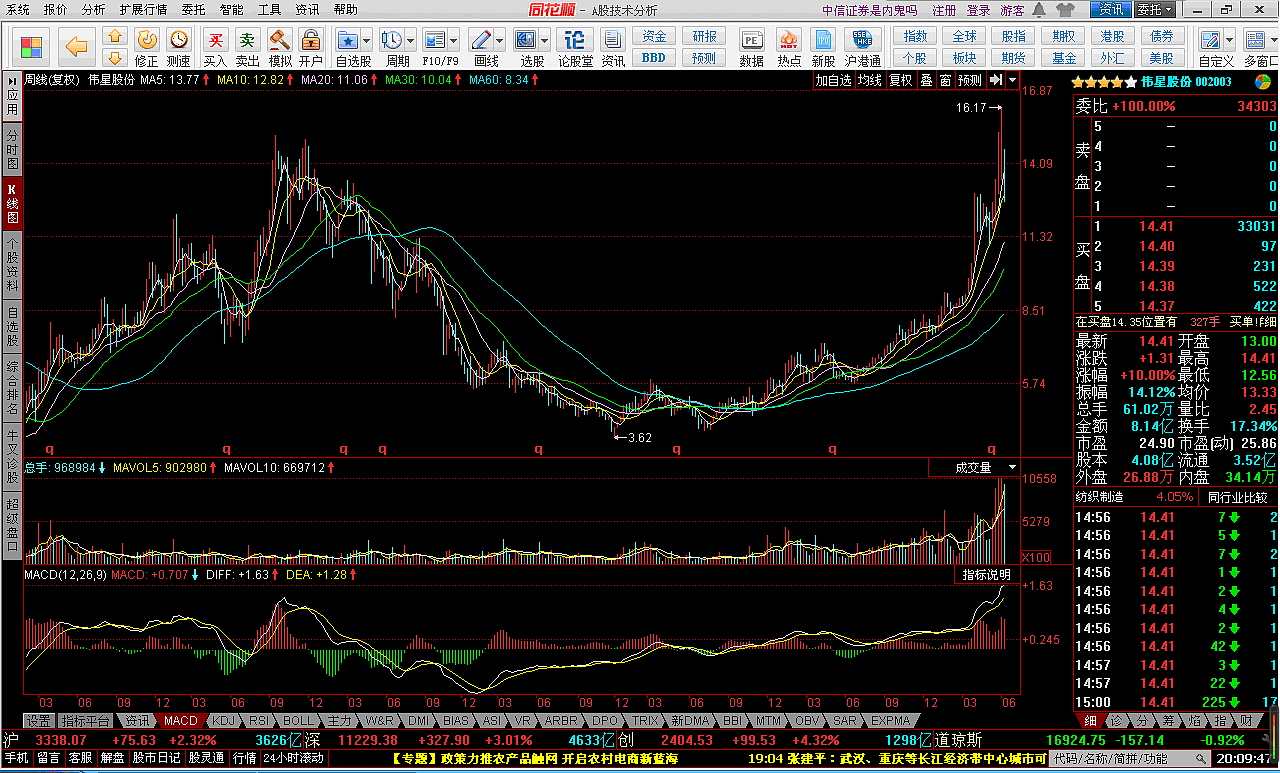Open the 模拟 simulated trading gavel icon
This screenshot has height=773, width=1280.
point(280,40)
